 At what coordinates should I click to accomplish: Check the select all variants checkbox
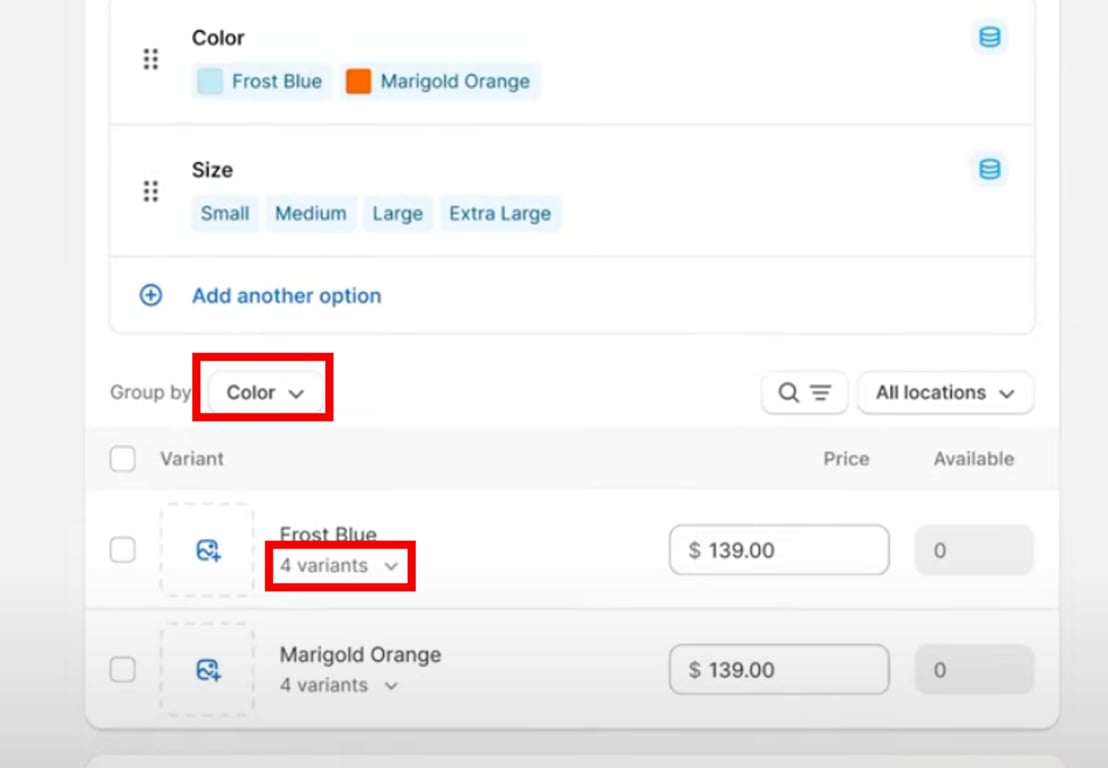pos(123,459)
